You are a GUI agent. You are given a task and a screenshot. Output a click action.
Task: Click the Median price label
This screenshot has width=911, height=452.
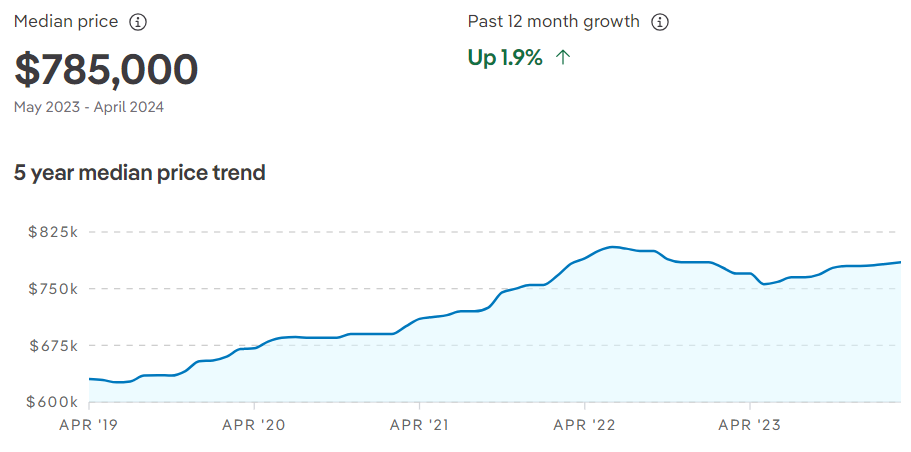click(66, 22)
